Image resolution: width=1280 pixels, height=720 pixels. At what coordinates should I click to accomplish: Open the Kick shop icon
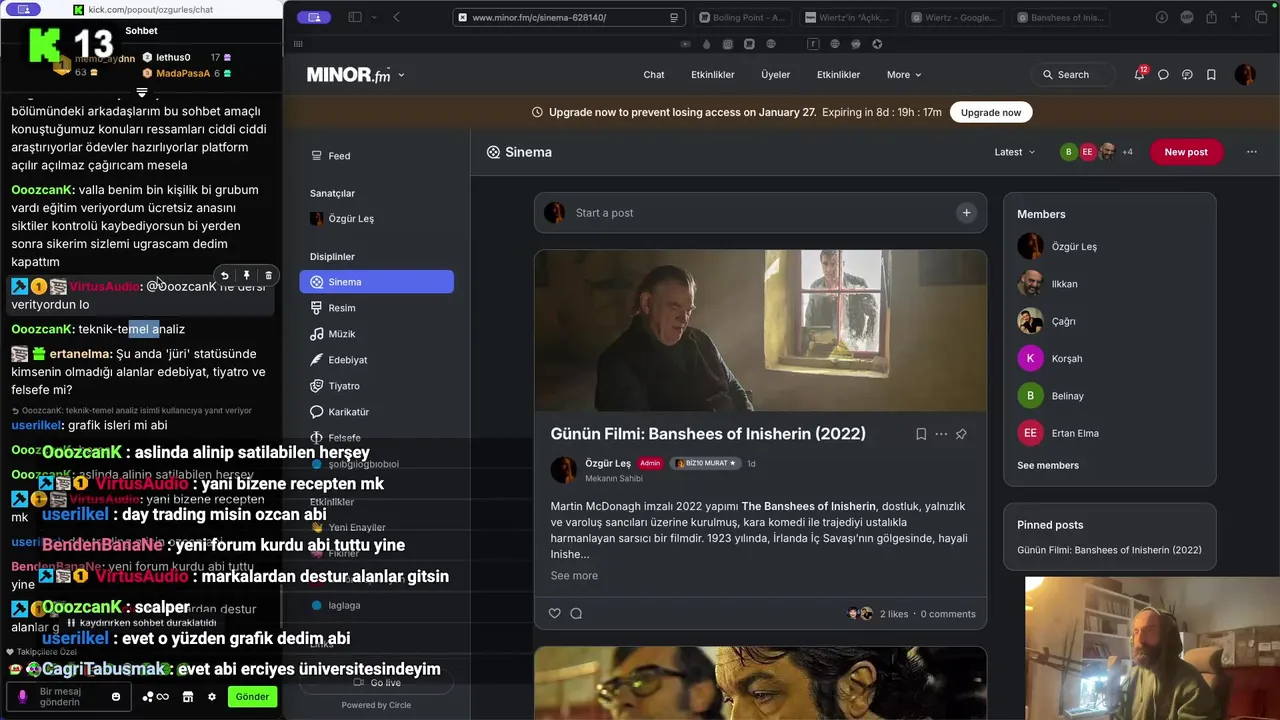point(187,697)
